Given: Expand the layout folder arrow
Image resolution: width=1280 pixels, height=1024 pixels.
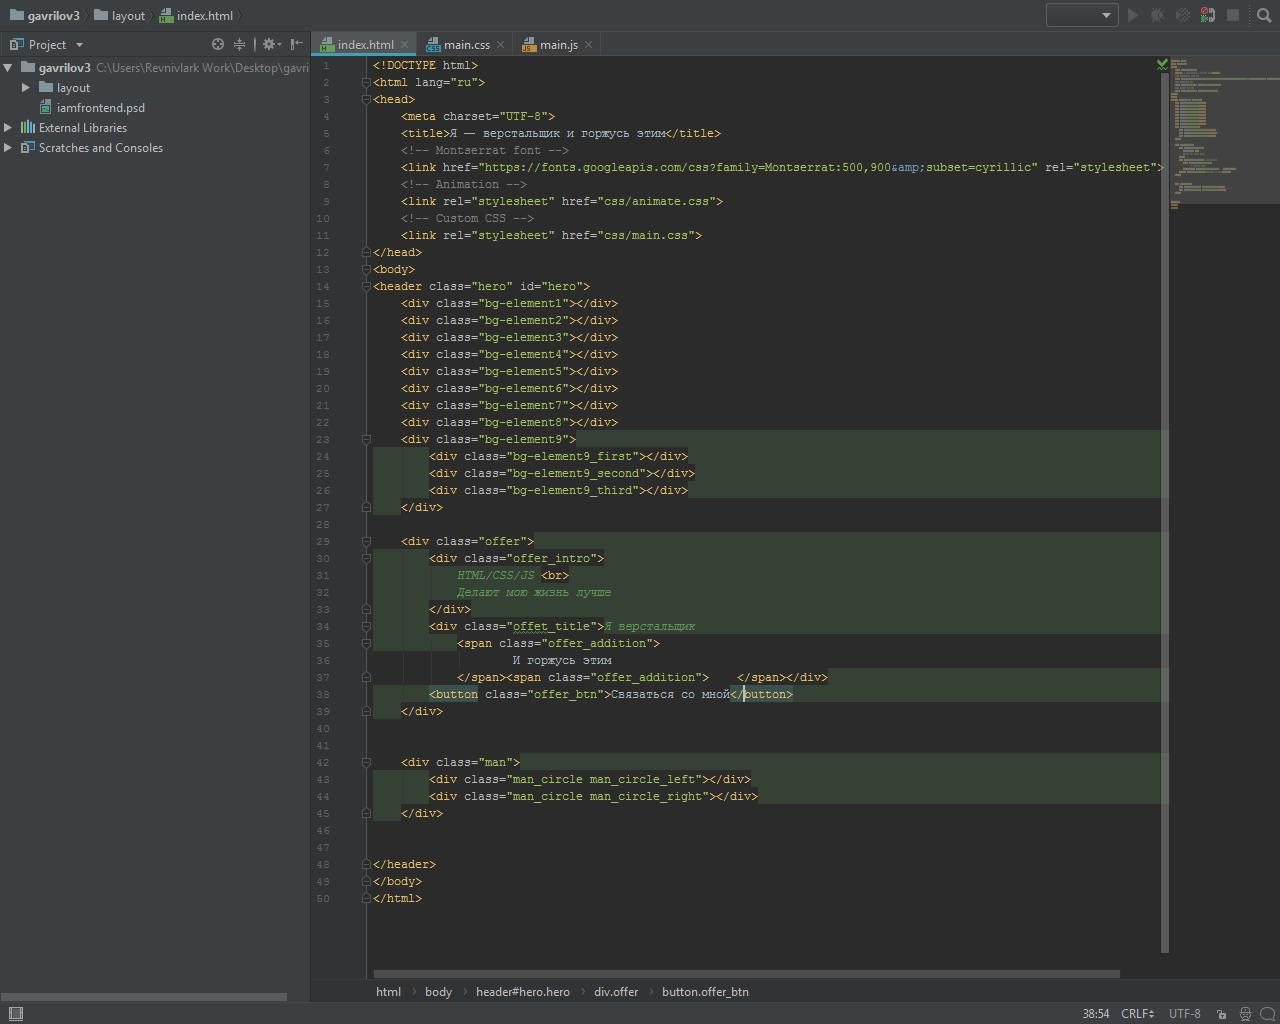Looking at the screenshot, I should (x=26, y=87).
